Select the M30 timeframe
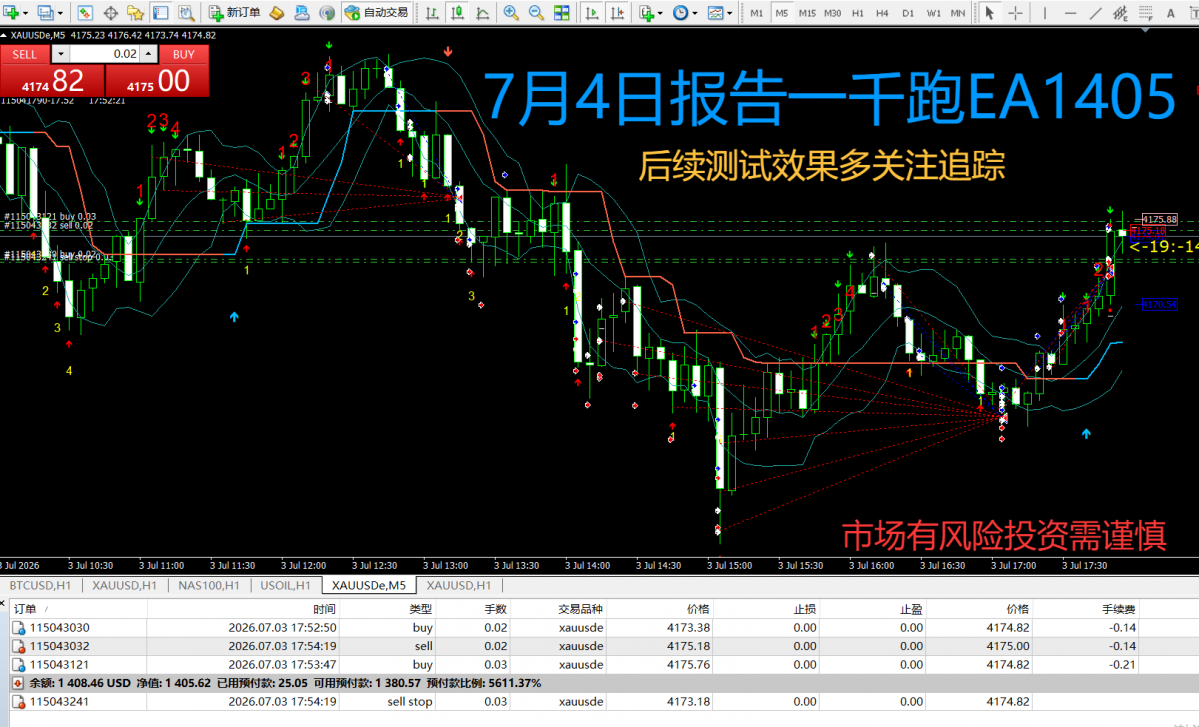 833,13
